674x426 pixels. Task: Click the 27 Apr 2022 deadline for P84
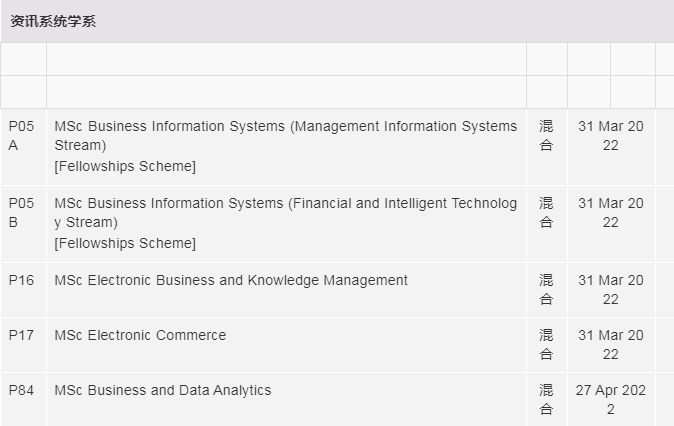[610, 399]
